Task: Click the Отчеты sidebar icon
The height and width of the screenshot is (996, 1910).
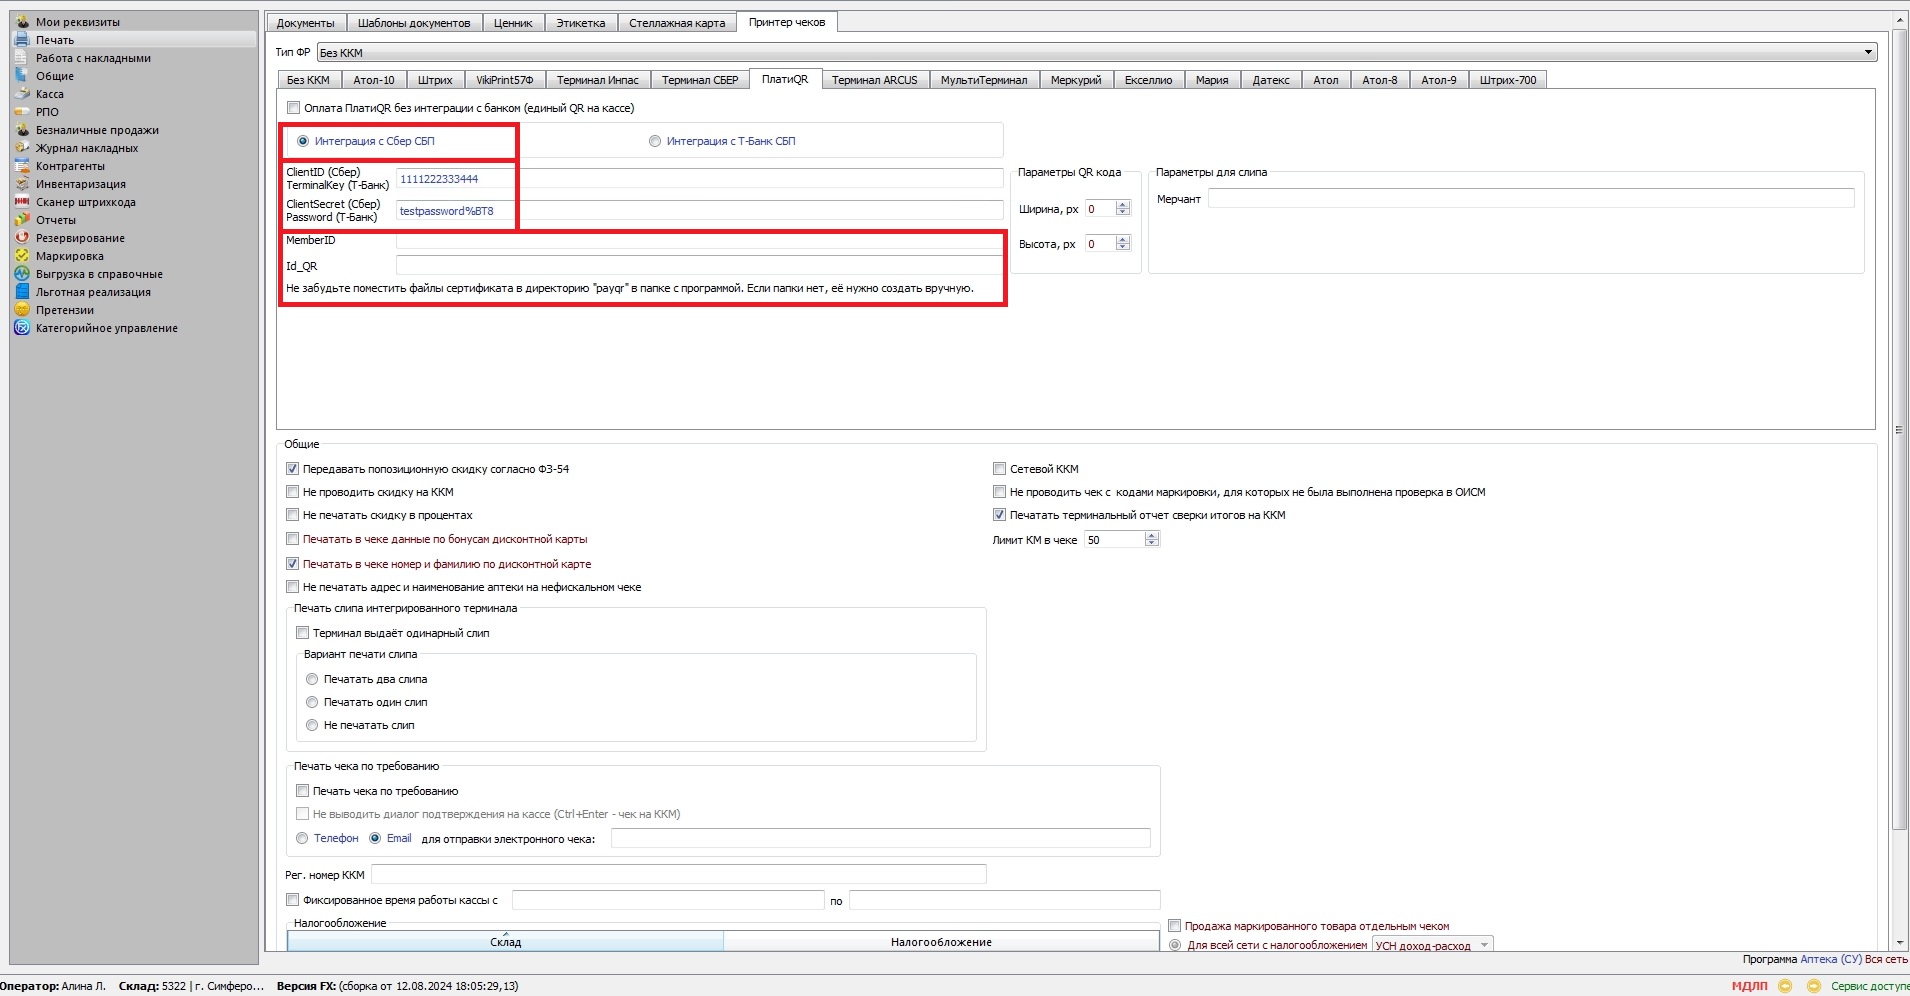Action: [22, 220]
